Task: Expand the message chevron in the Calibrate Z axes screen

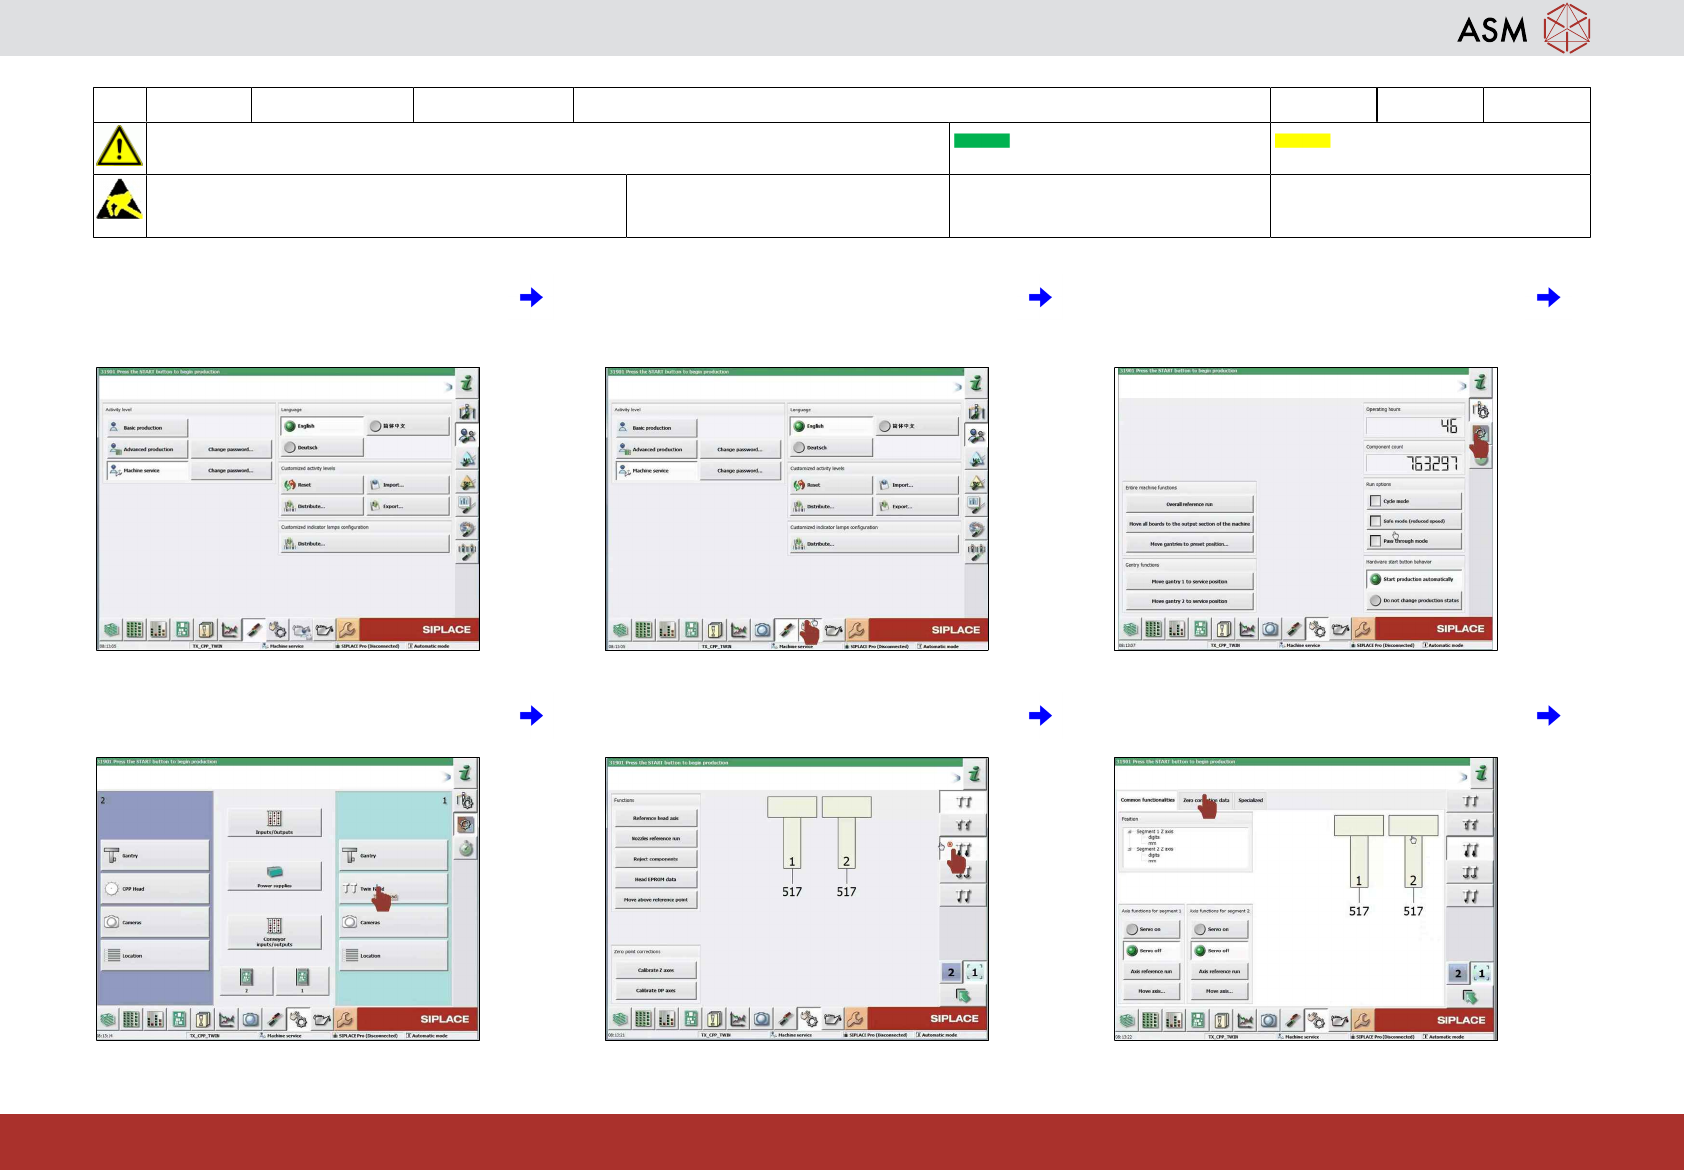Action: pyautogui.click(x=957, y=776)
